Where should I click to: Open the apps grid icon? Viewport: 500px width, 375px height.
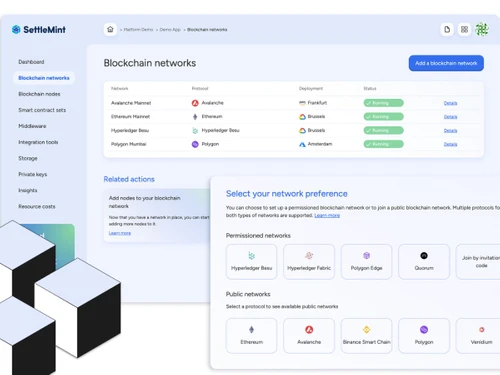[464, 30]
